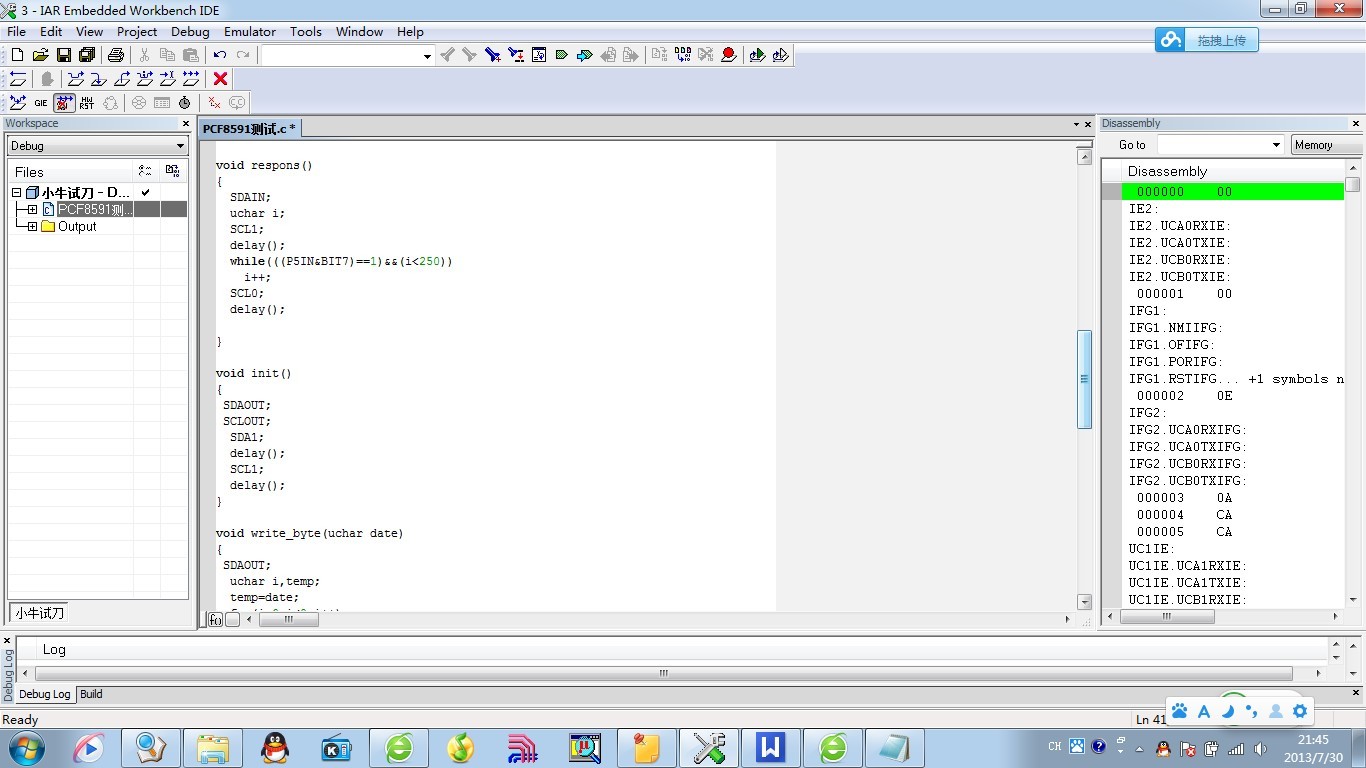Click the Go to Definition toolbar icon

pyautogui.click(x=539, y=55)
